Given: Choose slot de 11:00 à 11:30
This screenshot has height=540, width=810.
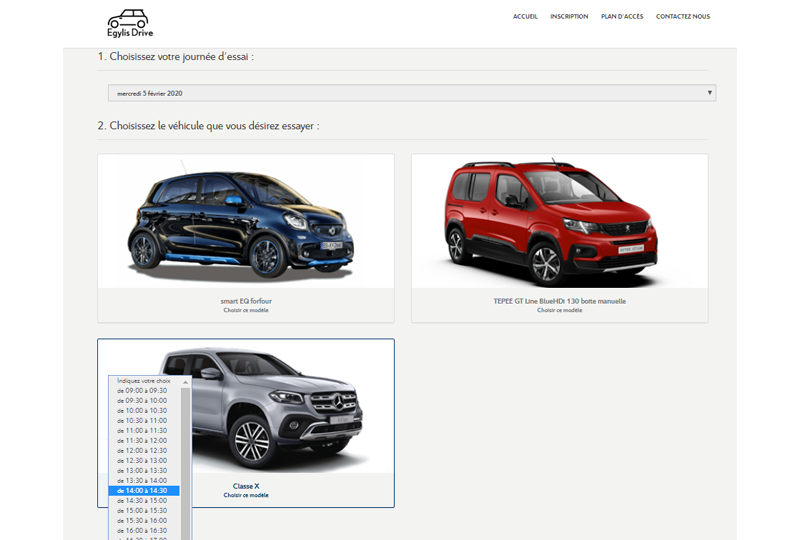Looking at the screenshot, I should point(144,430).
